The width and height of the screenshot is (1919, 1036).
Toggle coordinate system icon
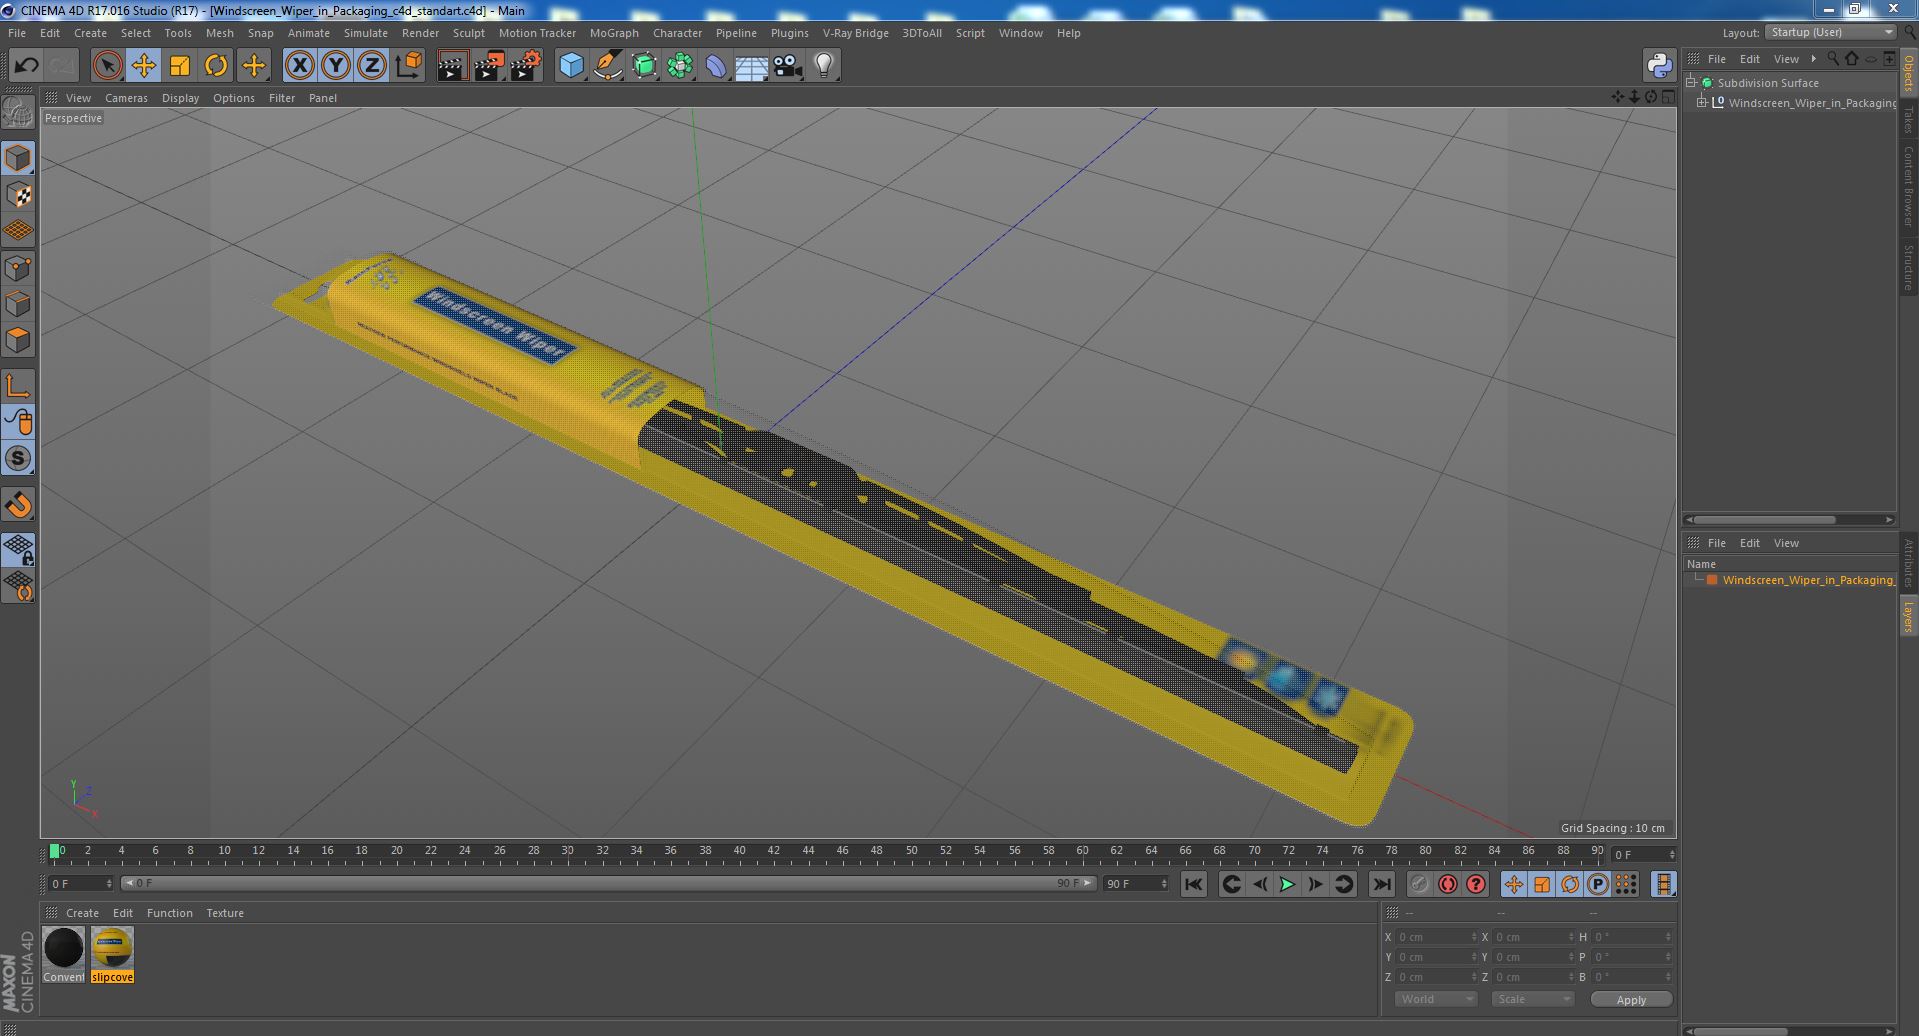point(409,66)
